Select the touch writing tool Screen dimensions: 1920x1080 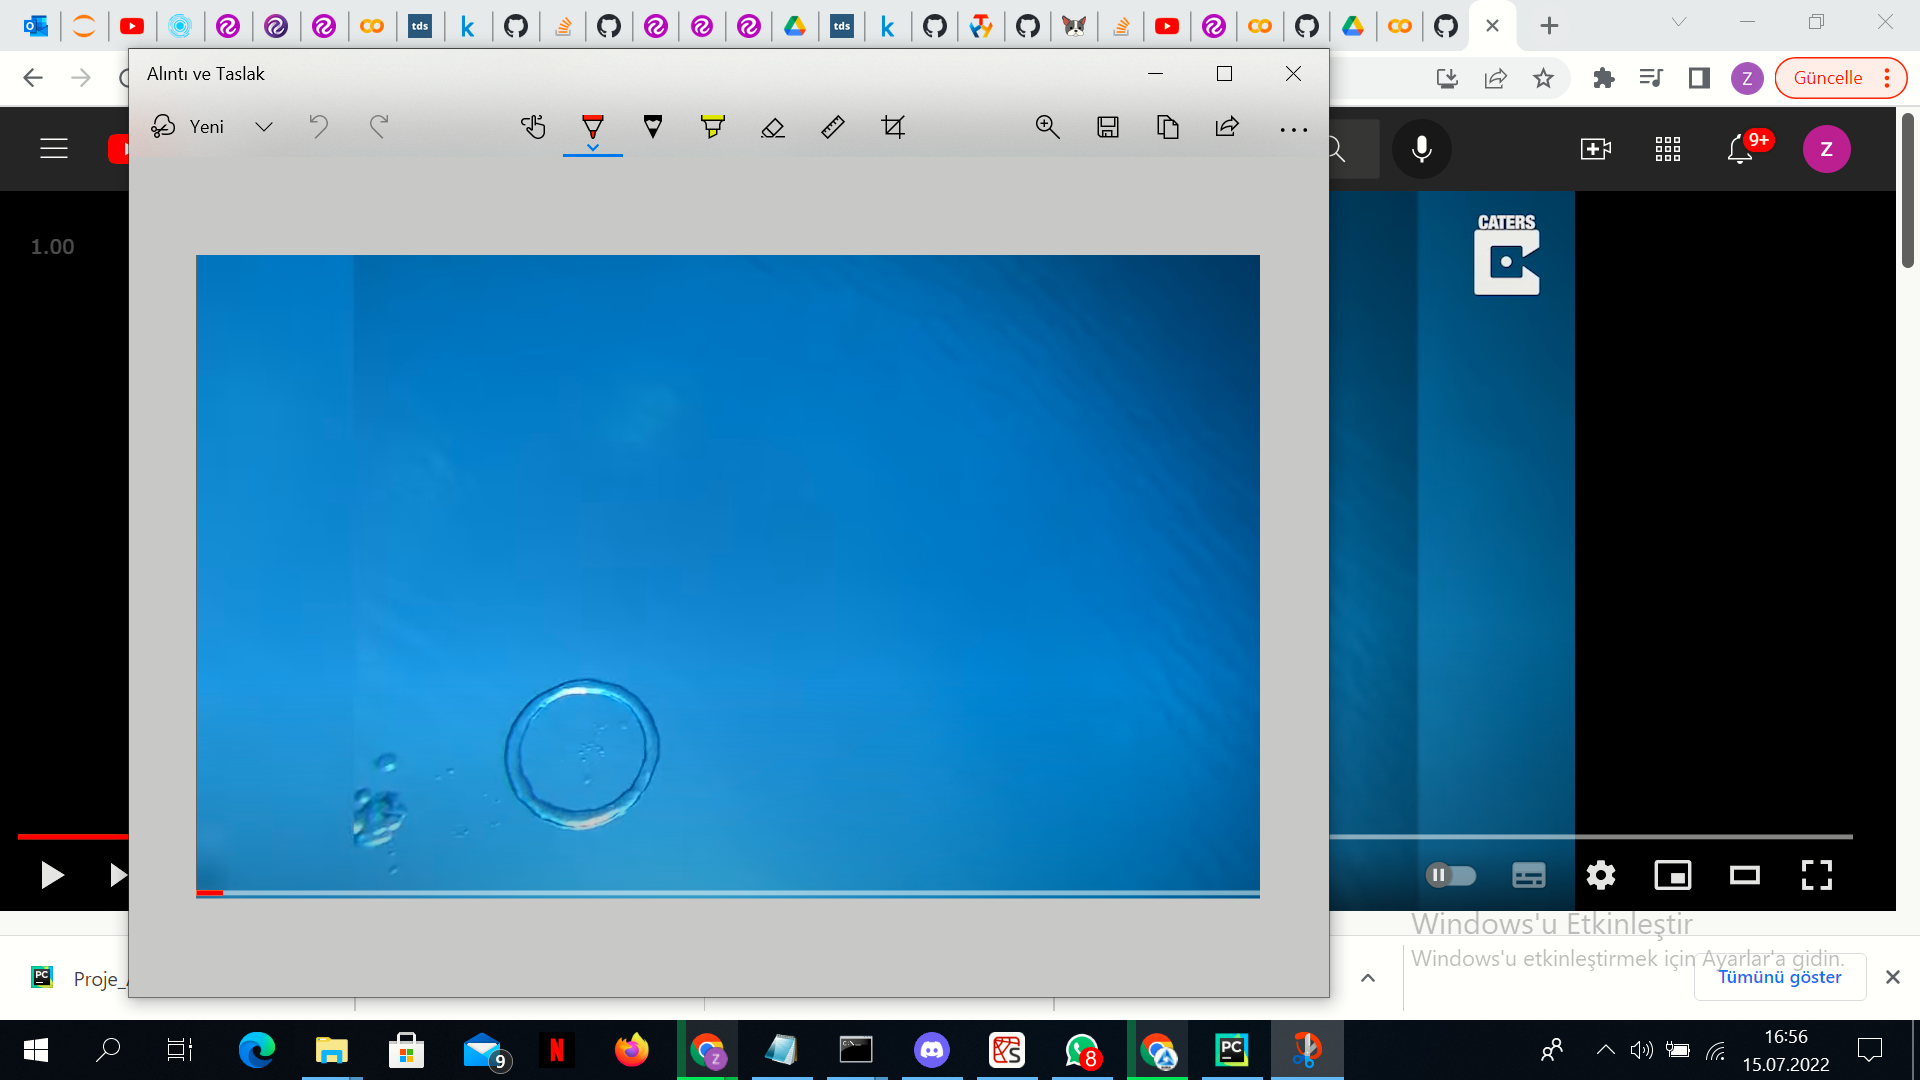[533, 127]
